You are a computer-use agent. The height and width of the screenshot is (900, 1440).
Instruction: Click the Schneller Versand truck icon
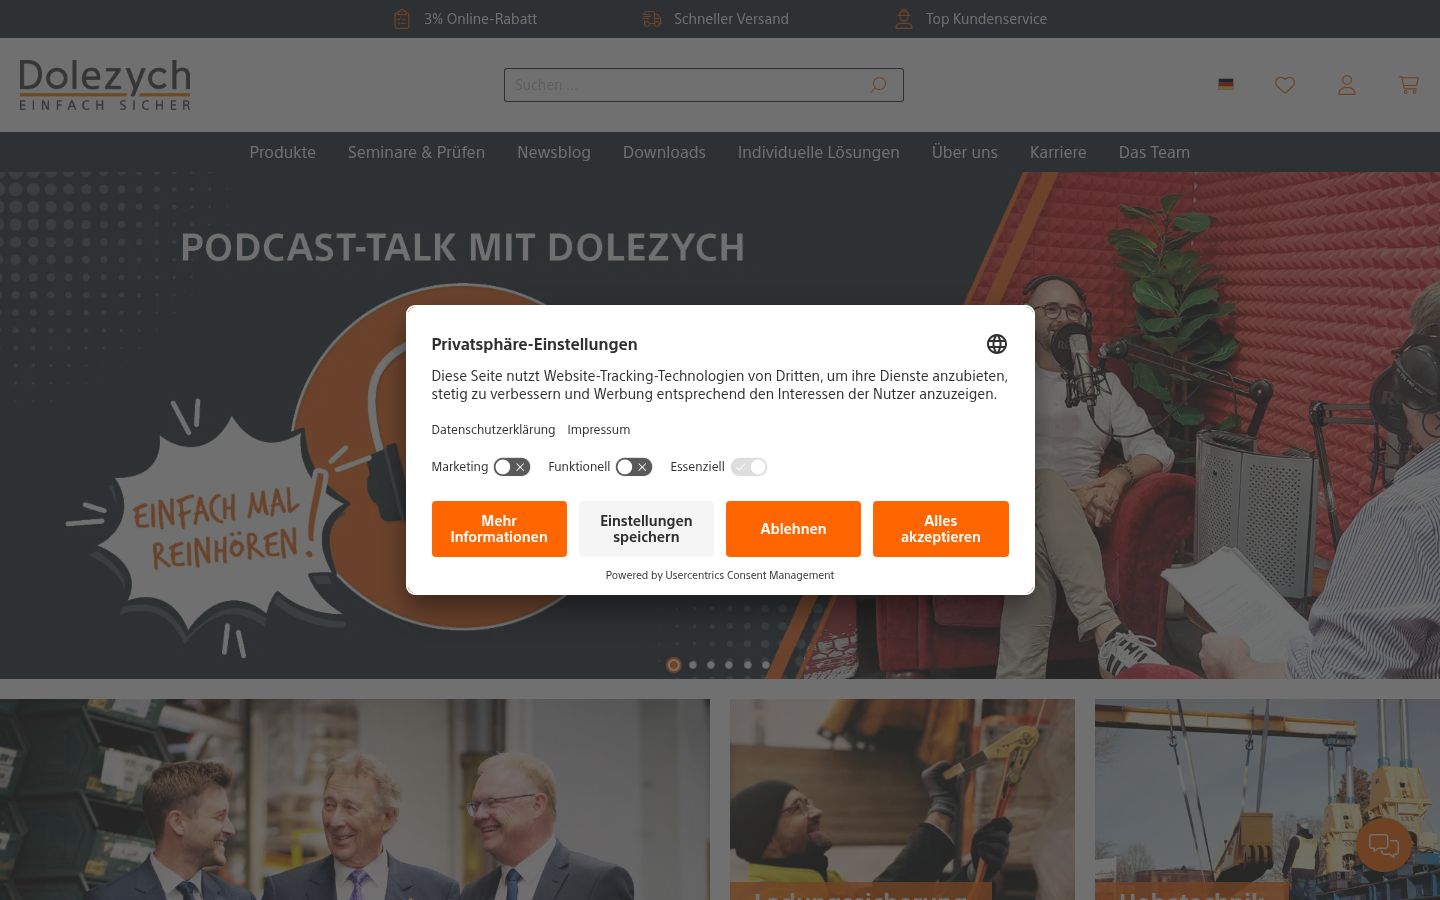(652, 19)
